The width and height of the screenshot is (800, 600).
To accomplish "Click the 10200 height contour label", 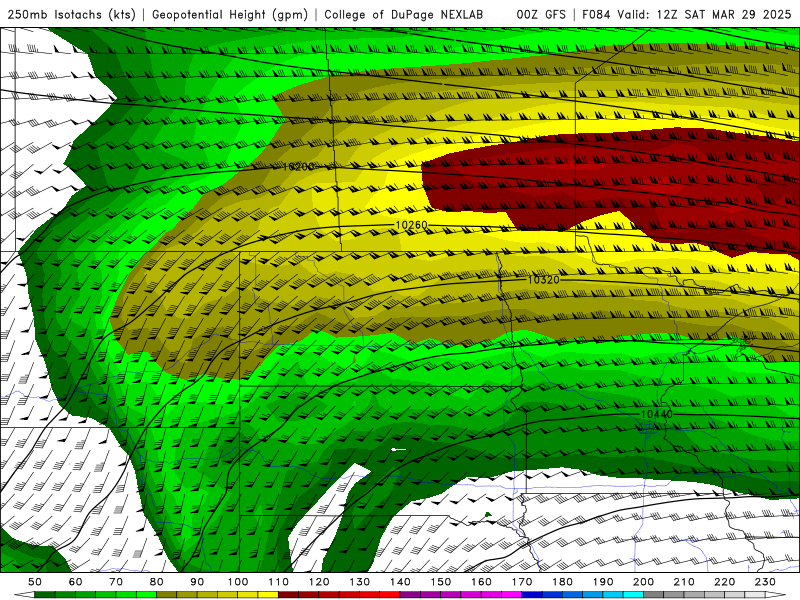I will pyautogui.click(x=298, y=167).
